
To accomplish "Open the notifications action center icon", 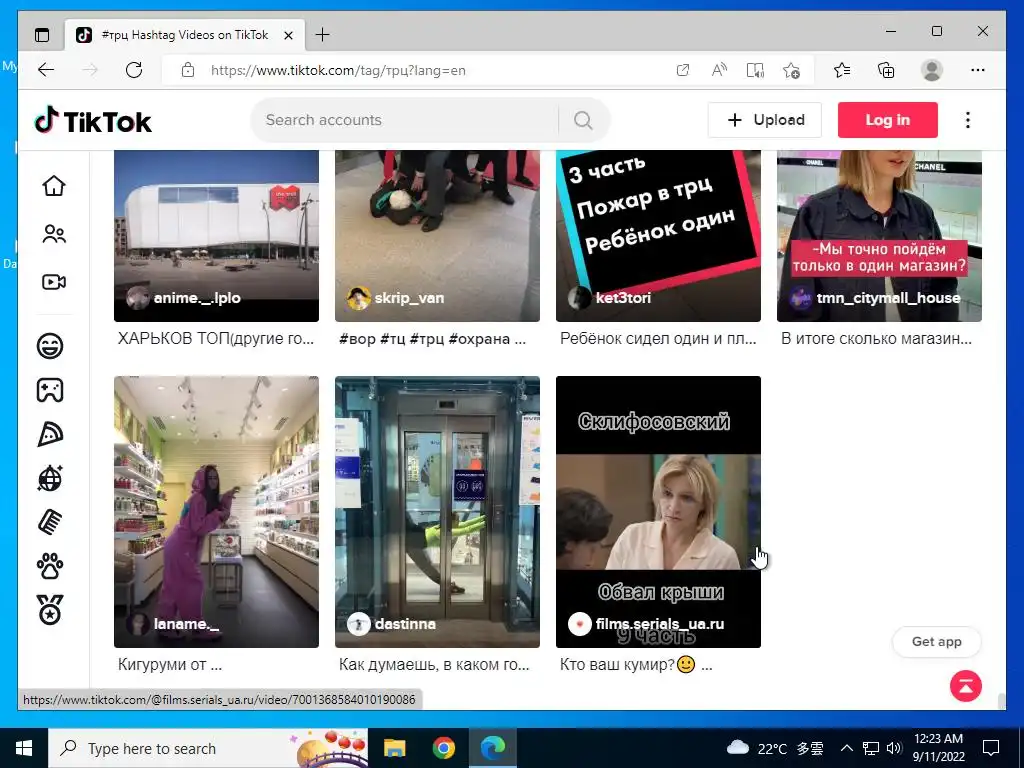I will click(991, 748).
